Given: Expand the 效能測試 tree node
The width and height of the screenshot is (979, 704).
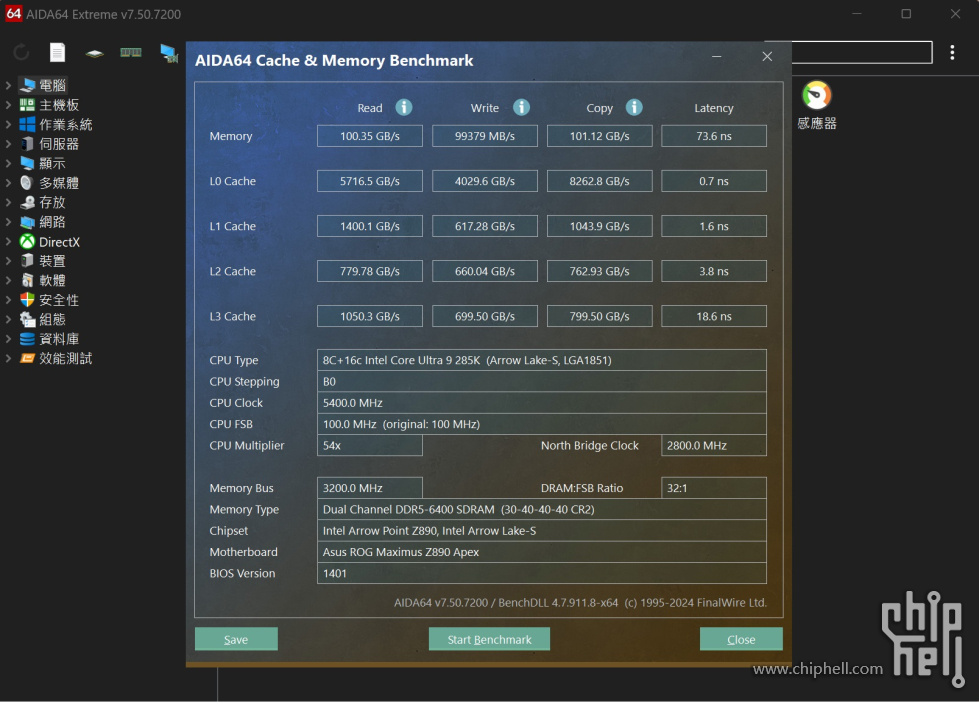Looking at the screenshot, I should 8,358.
